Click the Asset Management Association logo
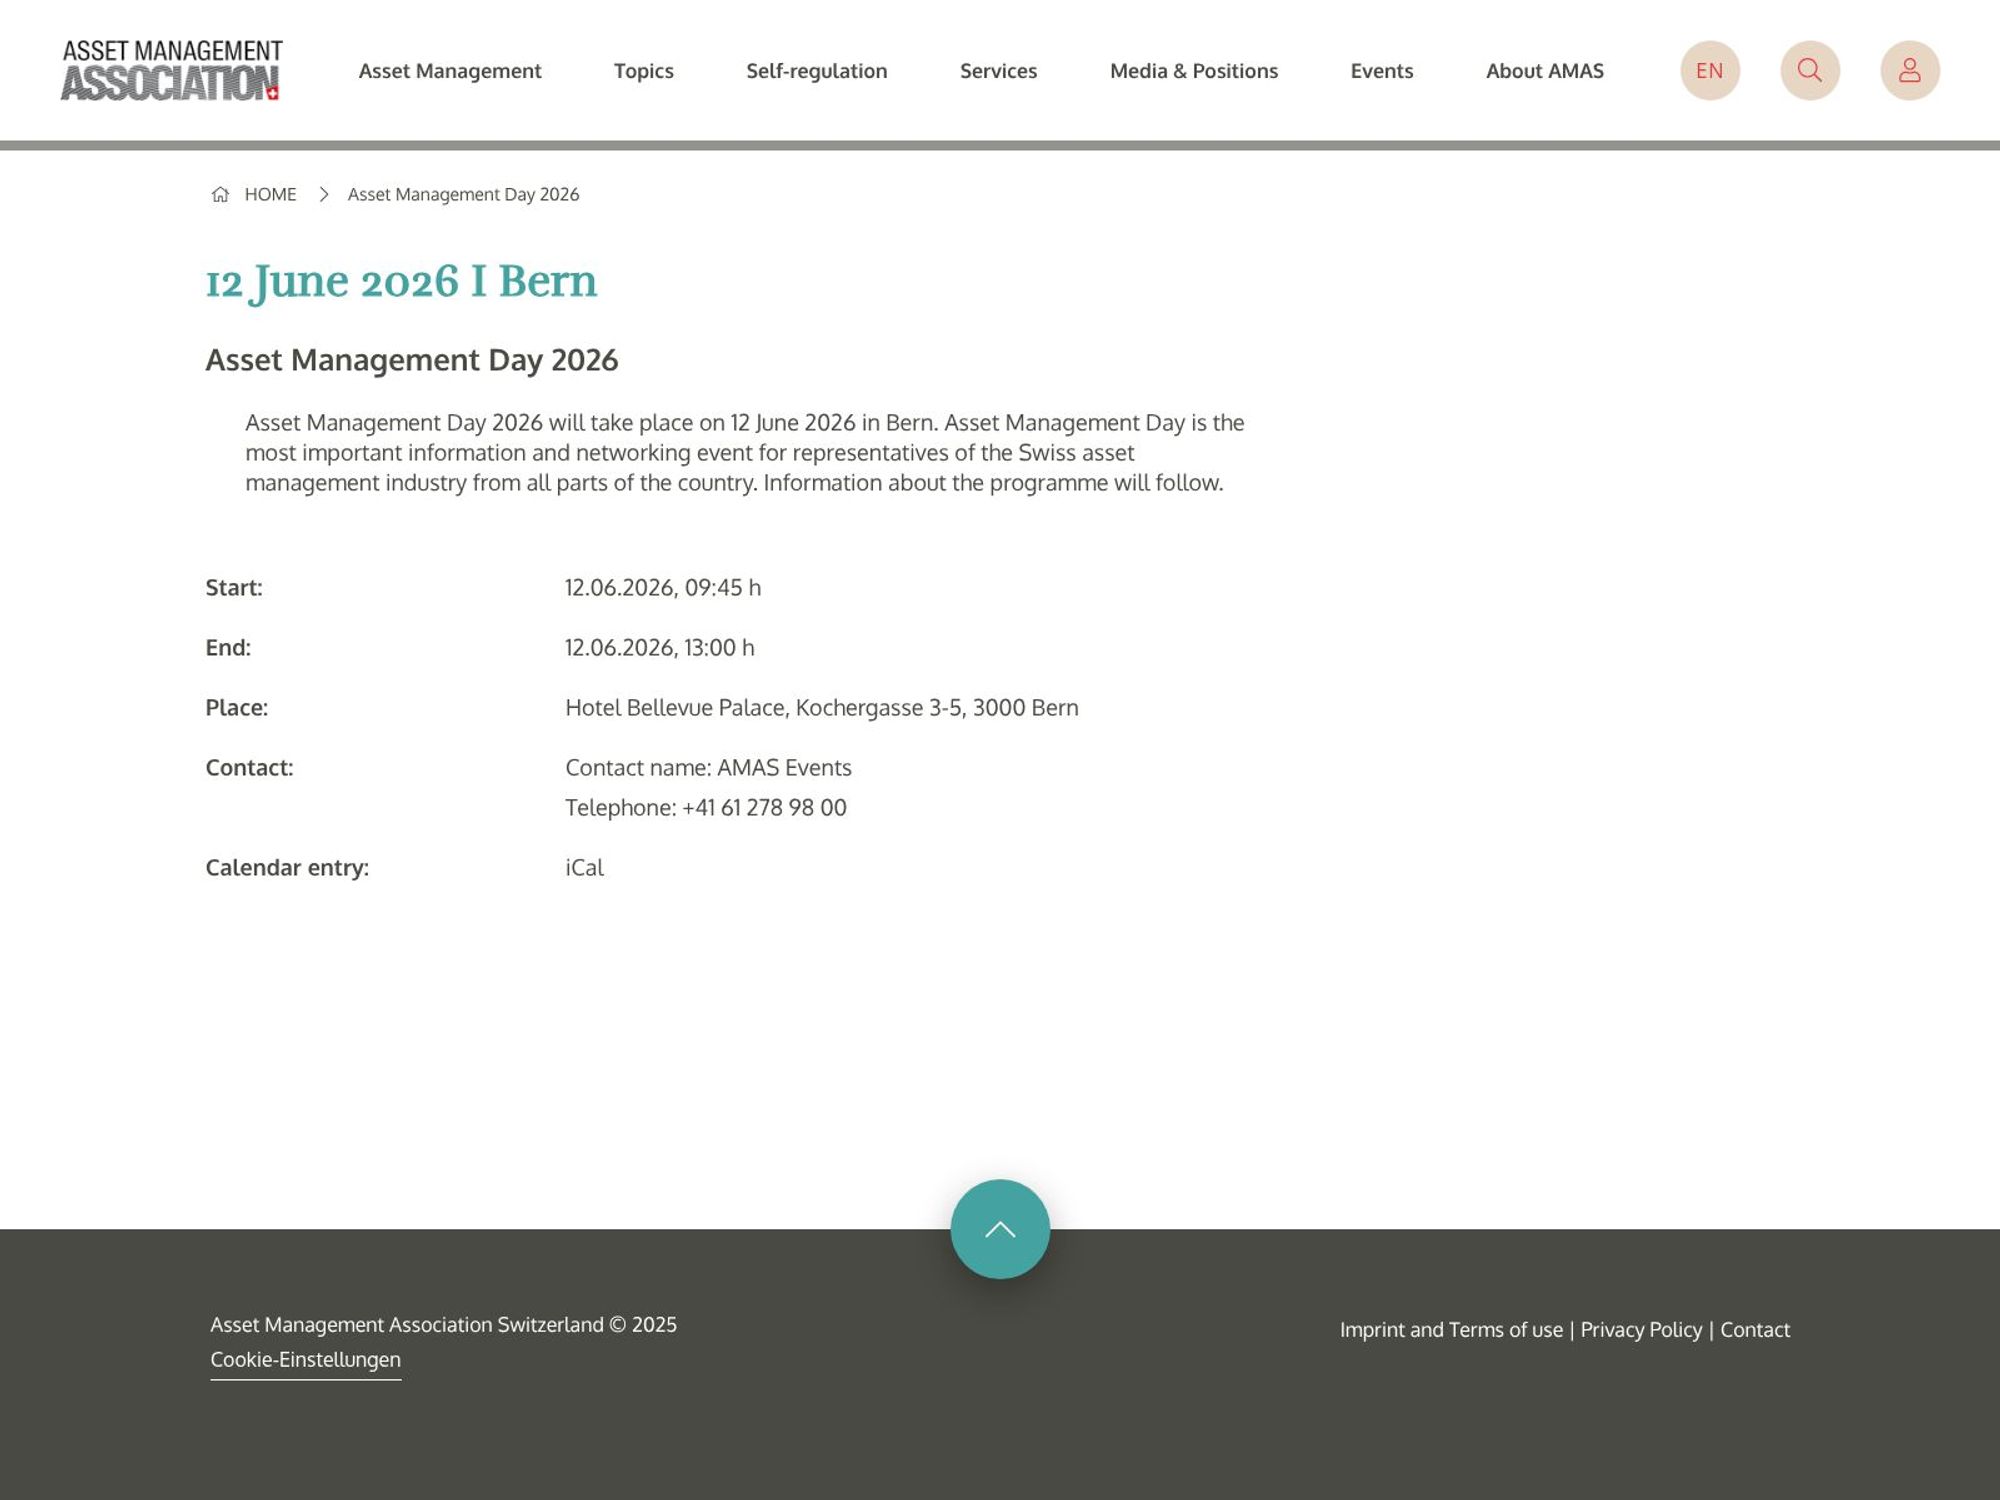Viewport: 2000px width, 1500px height. pos(171,70)
